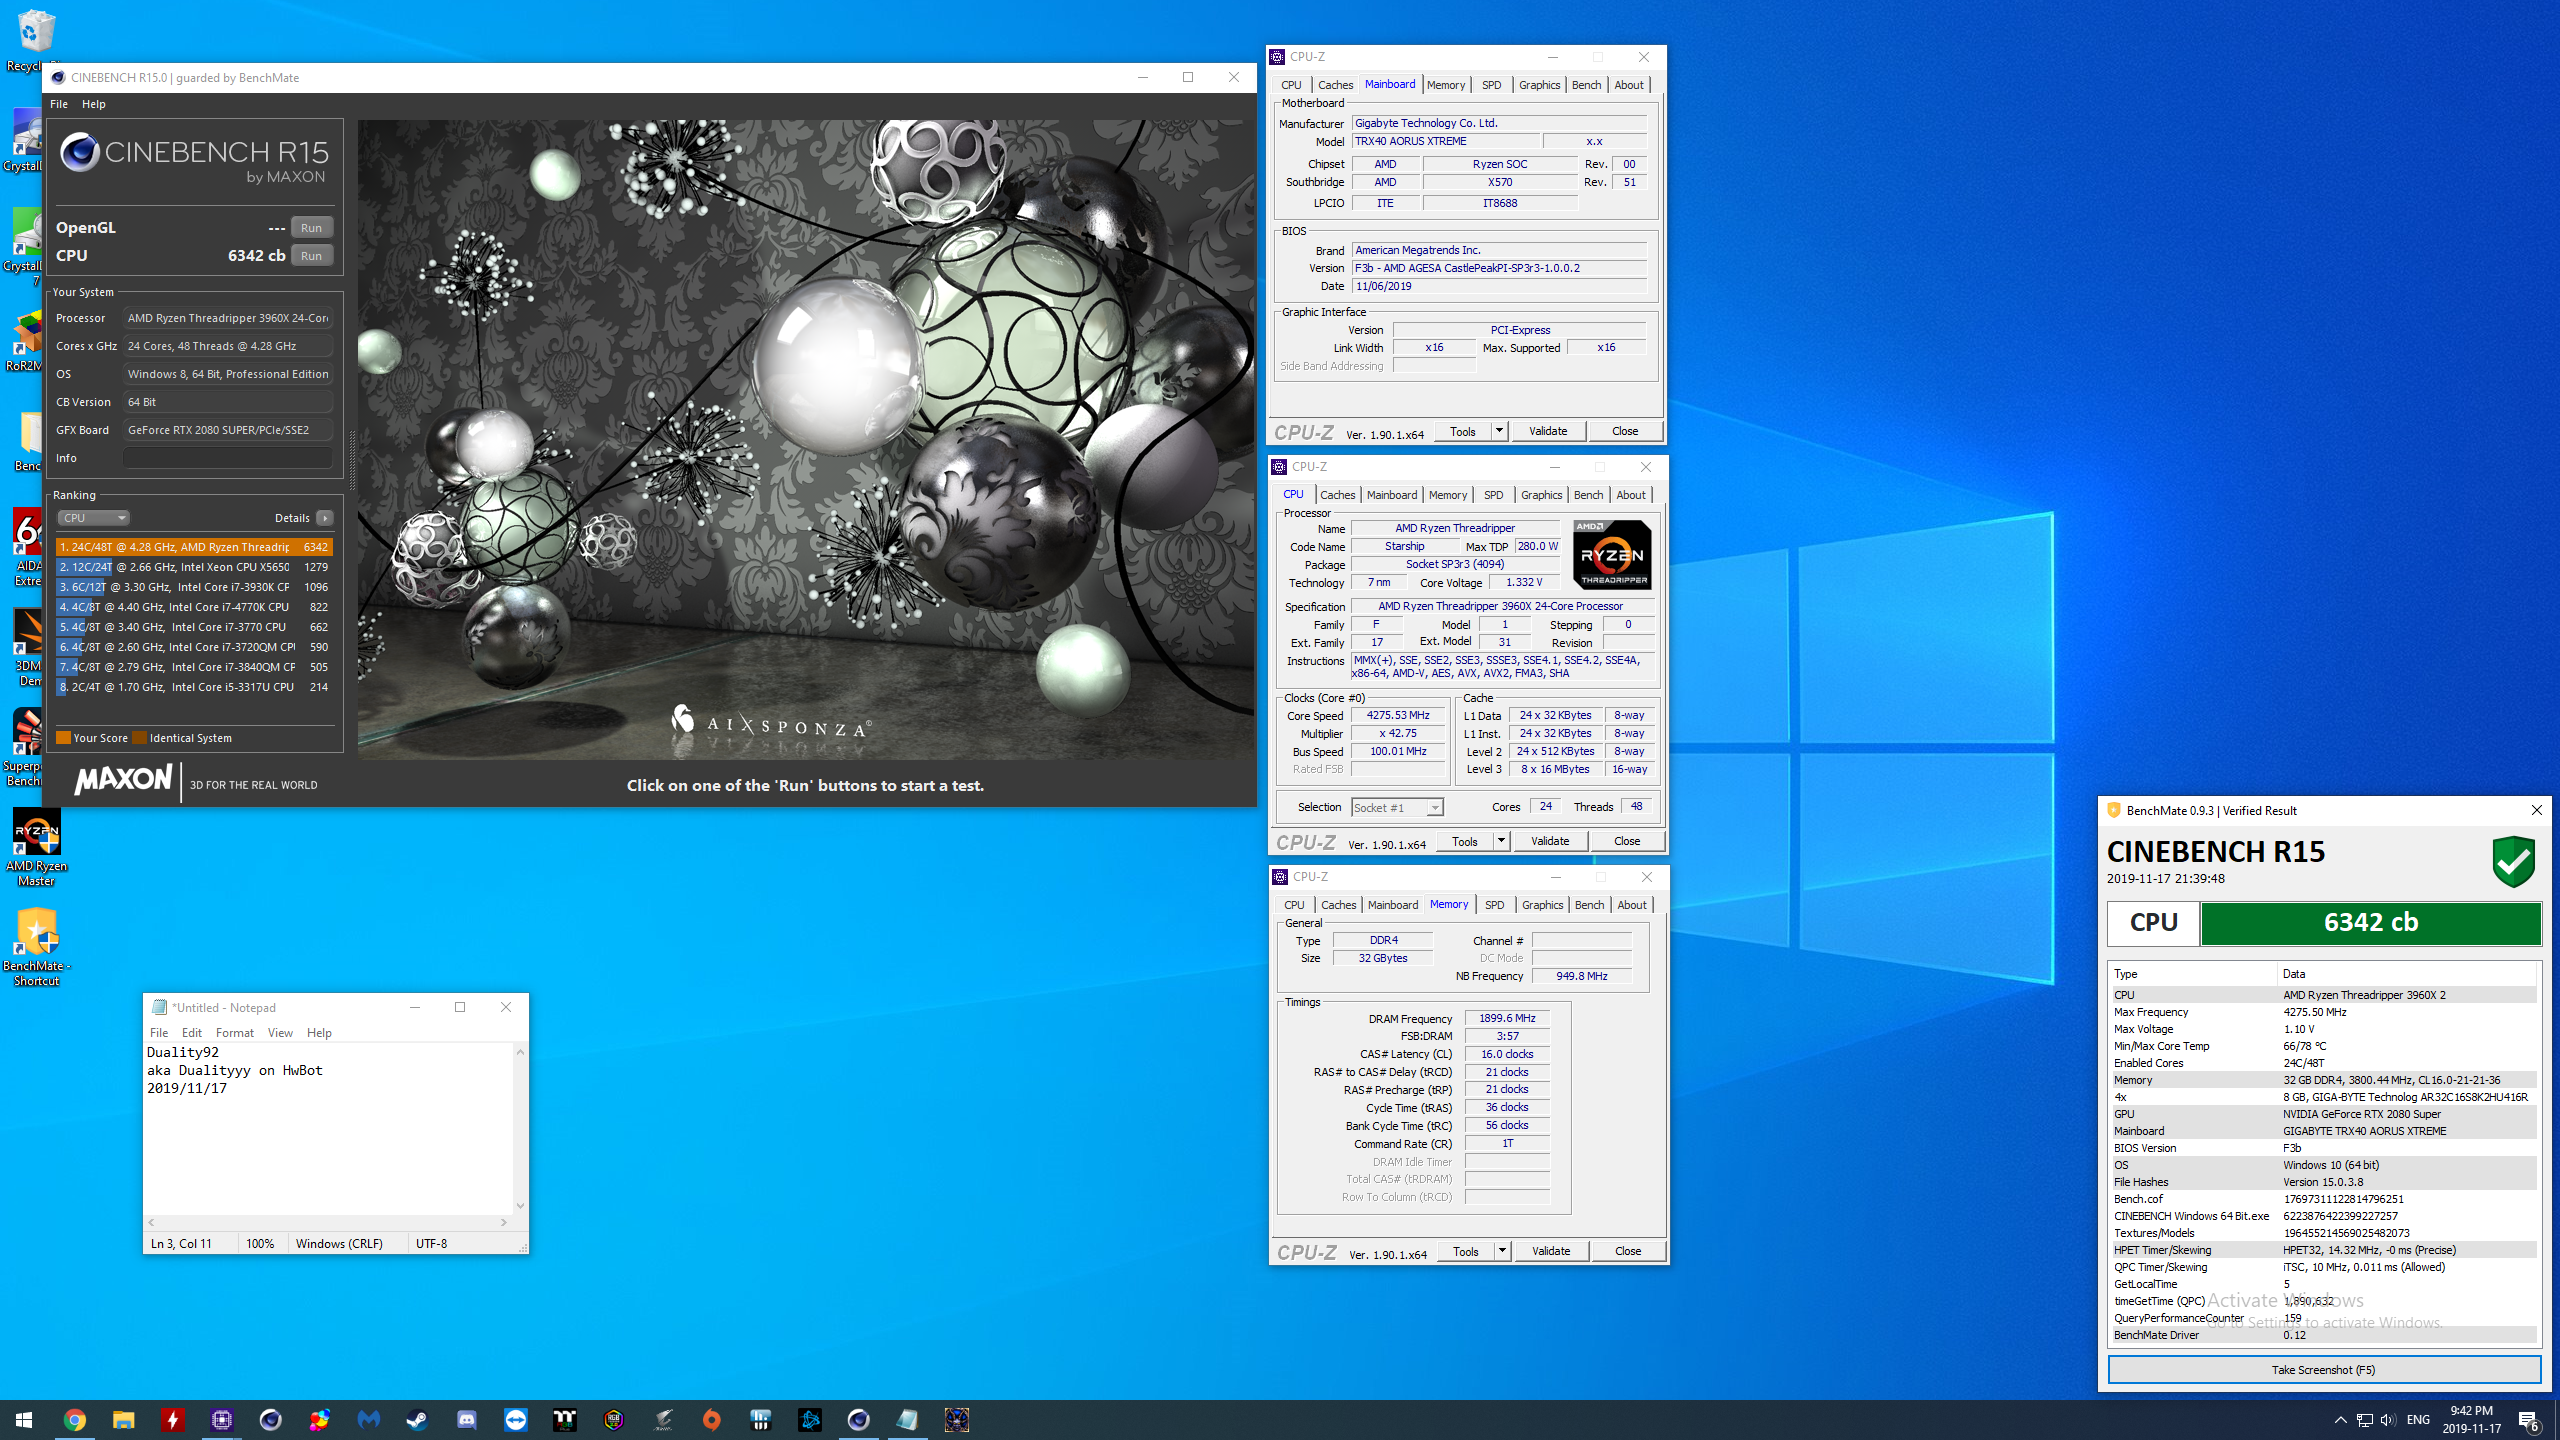Launch Discord from the taskbar

(x=467, y=1419)
